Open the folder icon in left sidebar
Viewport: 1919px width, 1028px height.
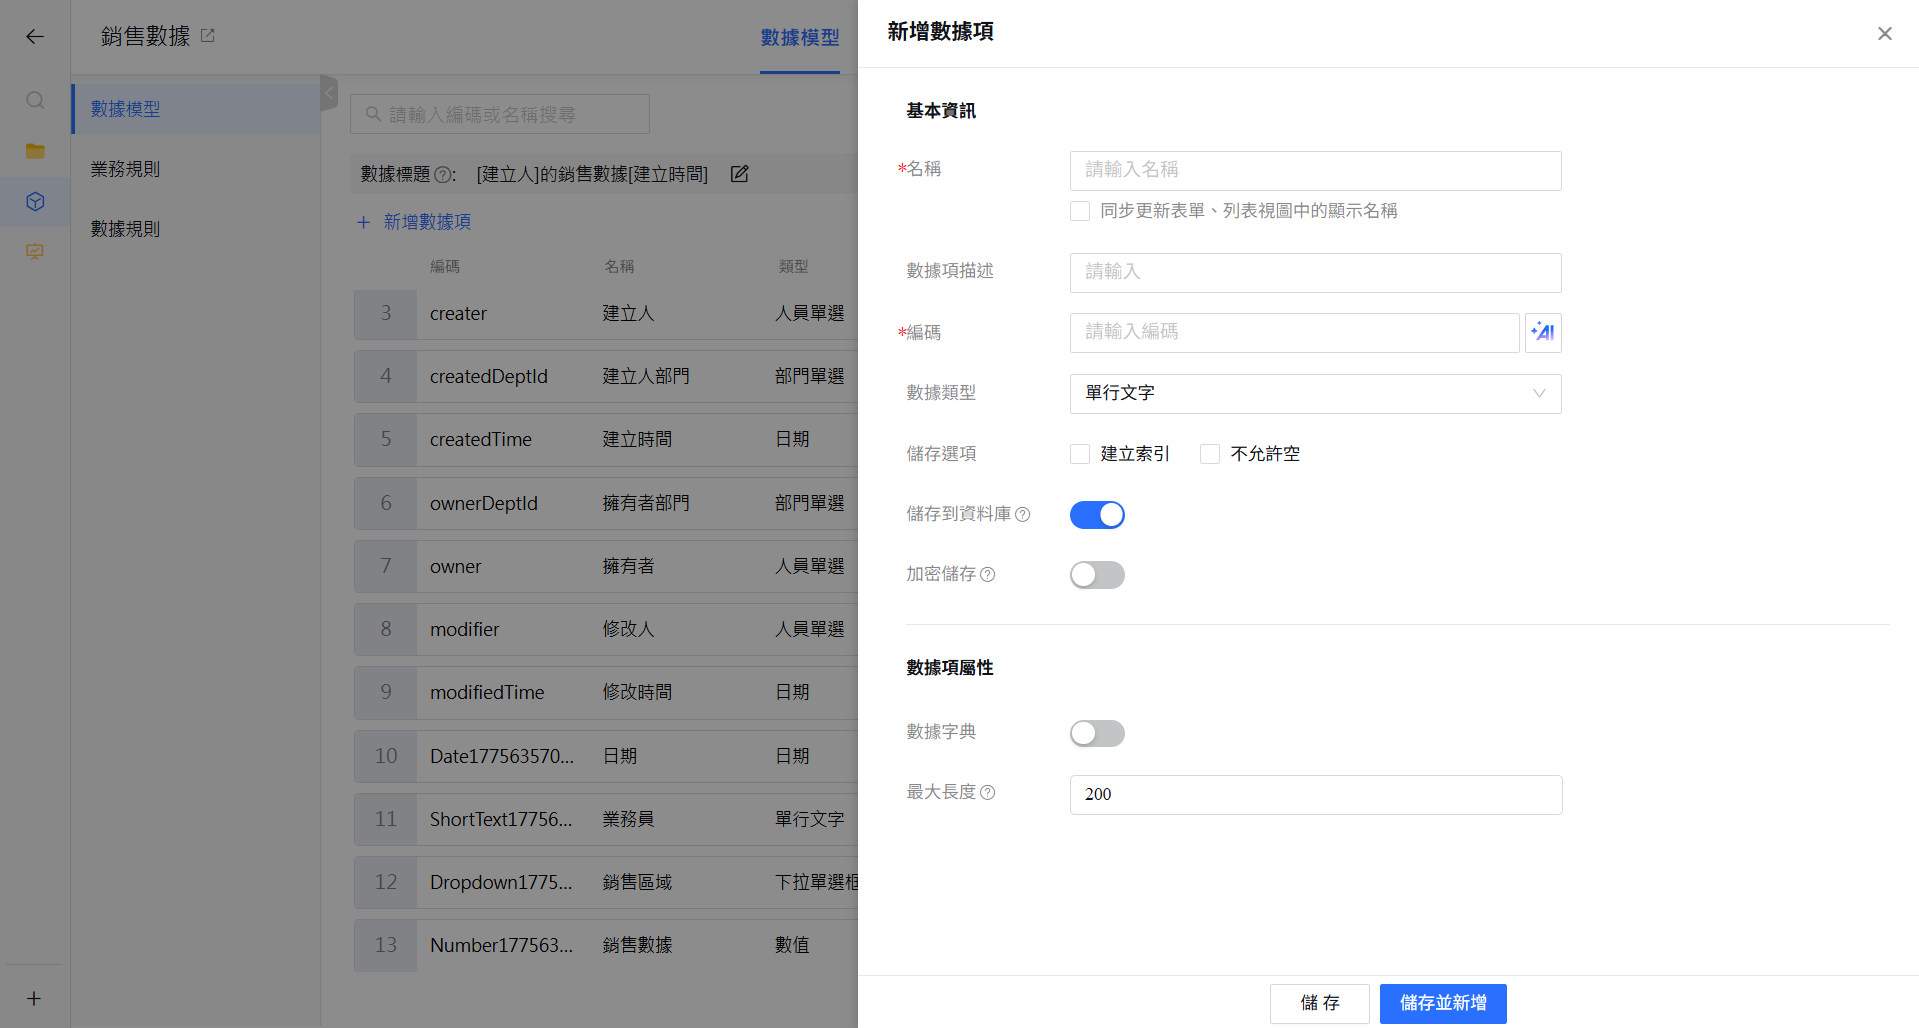[x=35, y=151]
